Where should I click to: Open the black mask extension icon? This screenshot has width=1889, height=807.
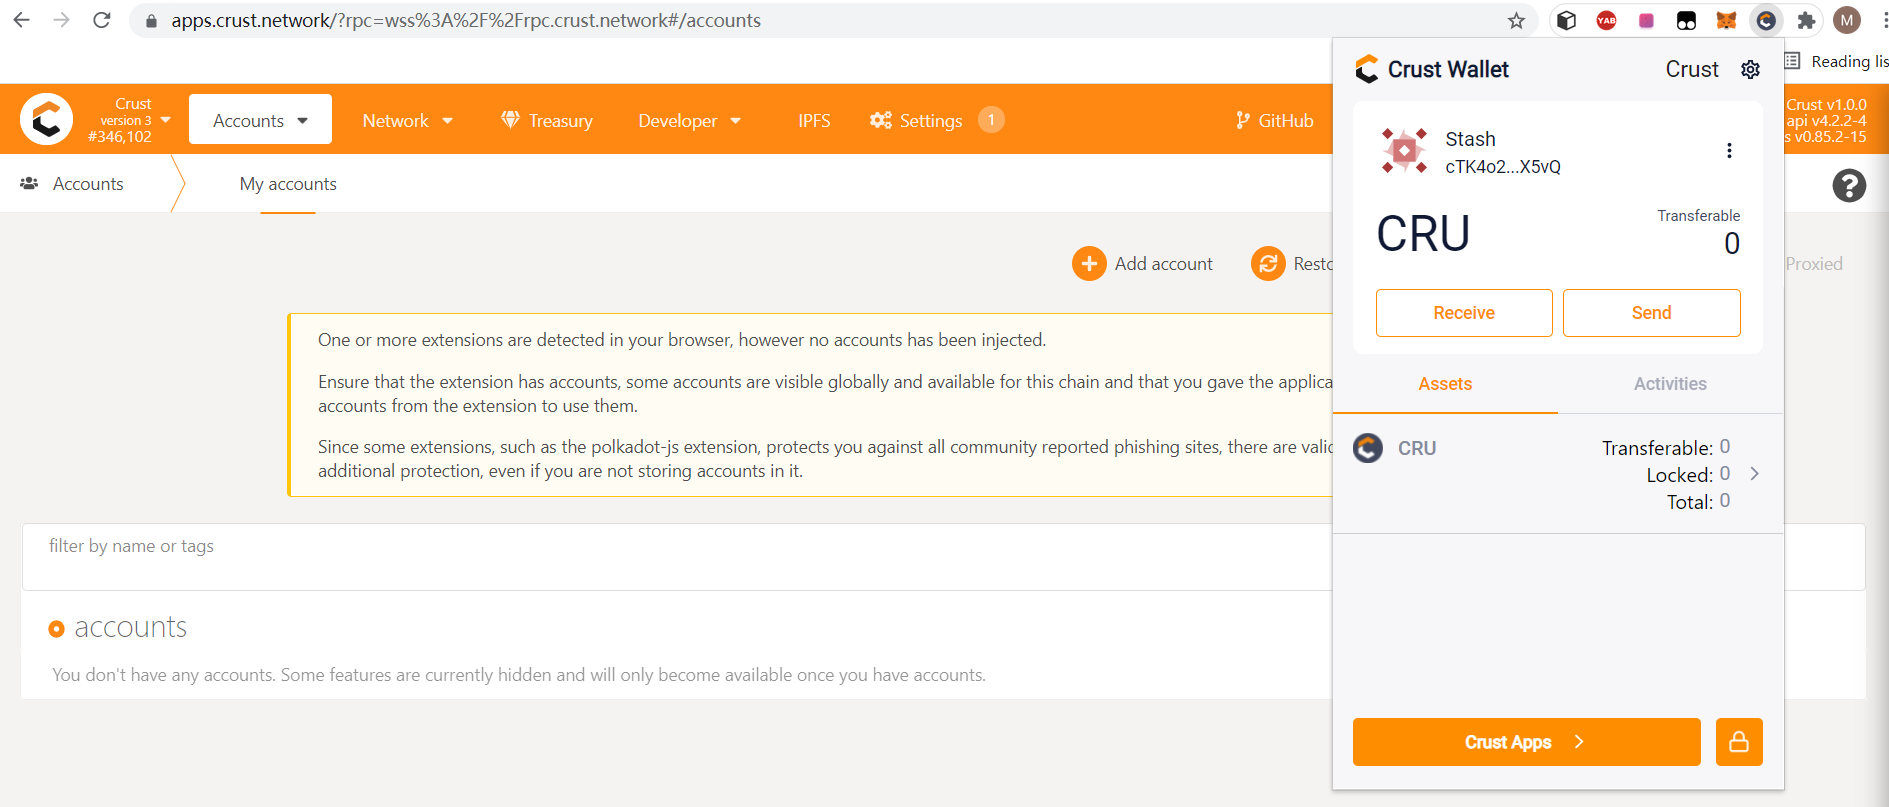[x=1687, y=20]
